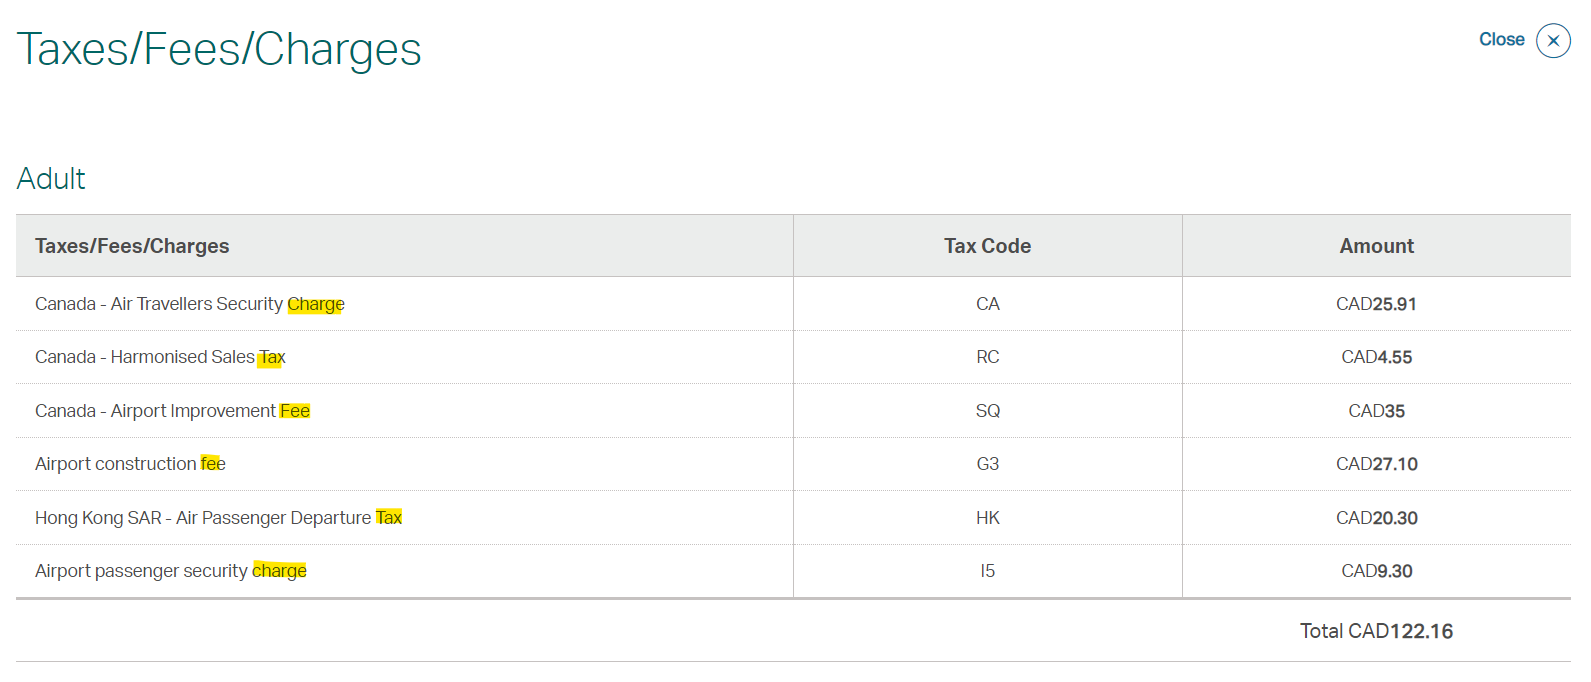Click tax code SQ cell
The height and width of the screenshot is (682, 1591).
[987, 411]
